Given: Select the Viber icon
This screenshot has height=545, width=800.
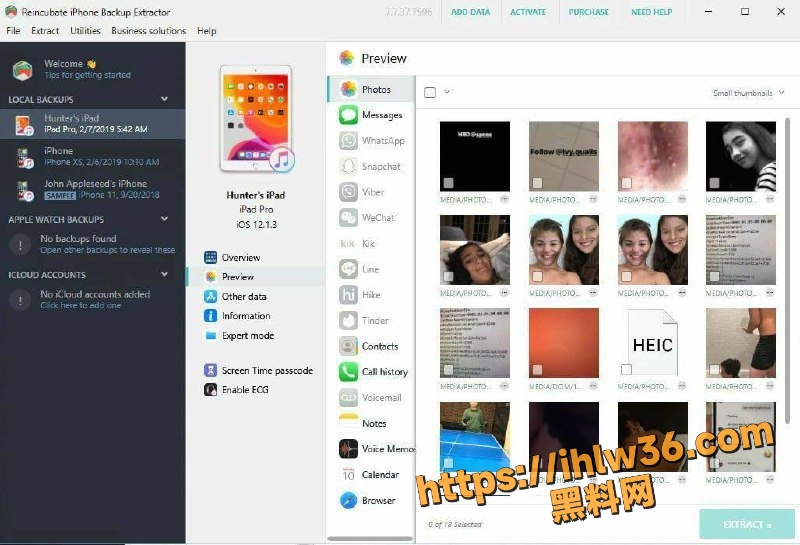Looking at the screenshot, I should pyautogui.click(x=348, y=192).
